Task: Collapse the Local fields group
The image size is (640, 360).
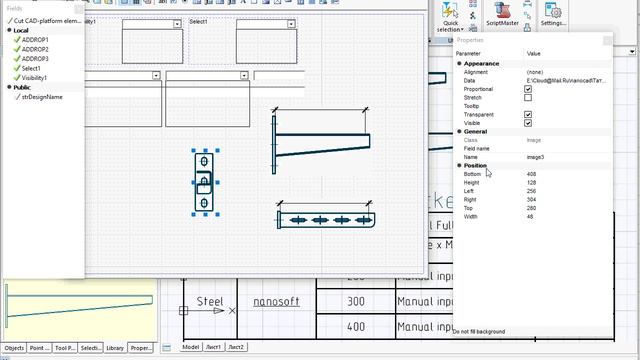Action: tap(9, 30)
